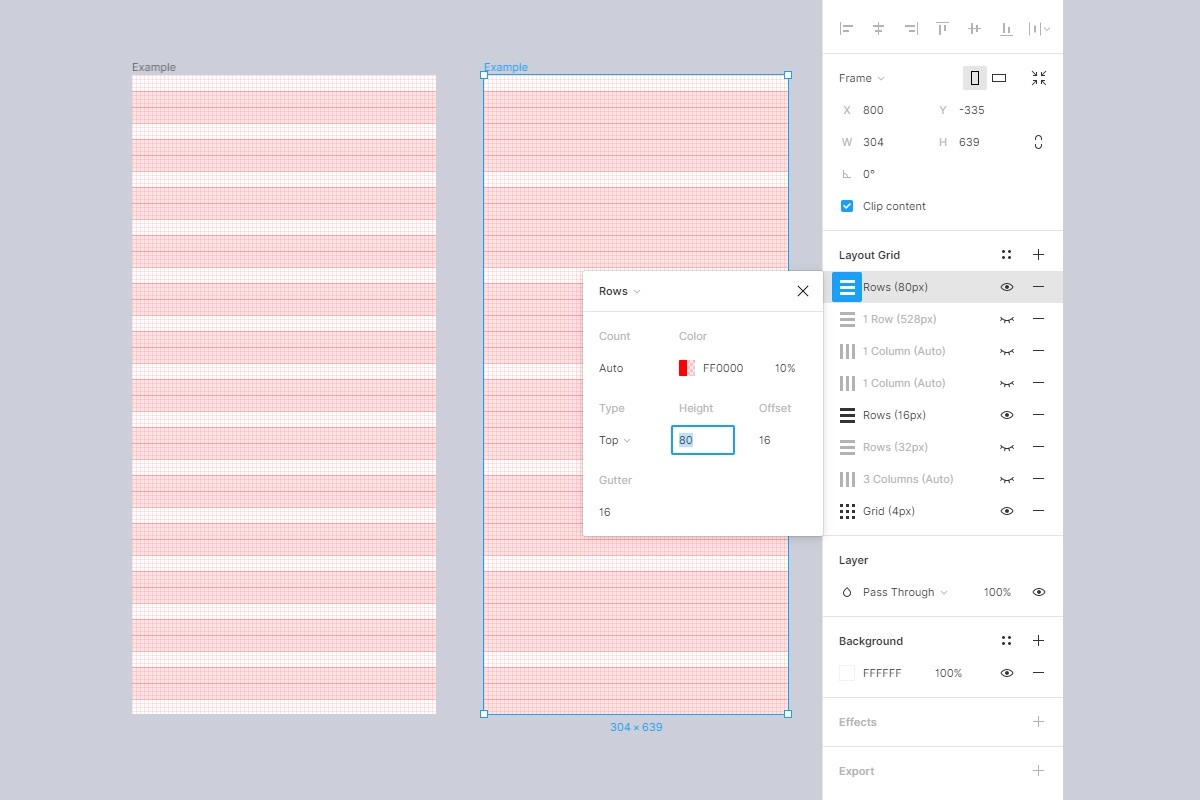
Task: Open the Frame type dropdown
Action: pyautogui.click(x=862, y=78)
